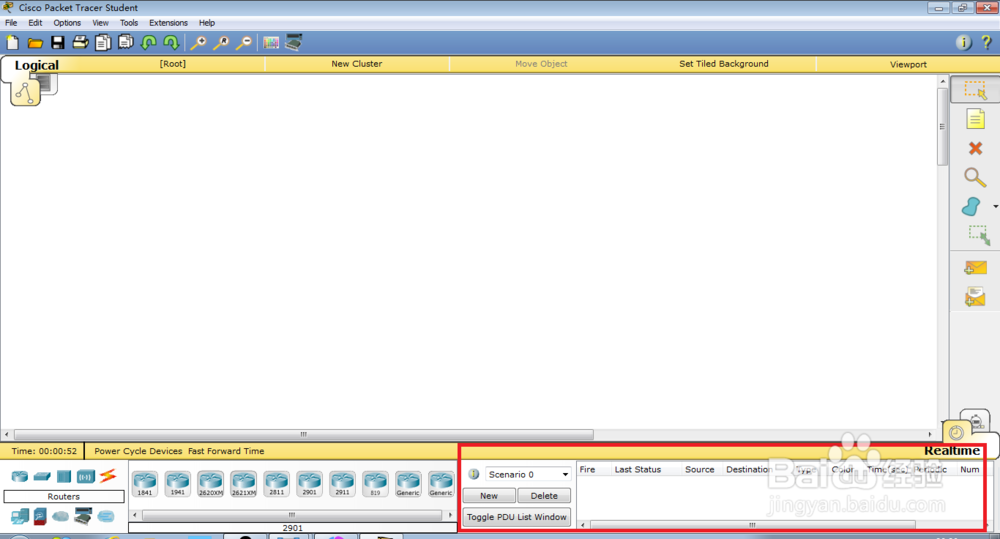The height and width of the screenshot is (539, 1000).
Task: Zoom in with the plus magnifier
Action: tap(198, 43)
